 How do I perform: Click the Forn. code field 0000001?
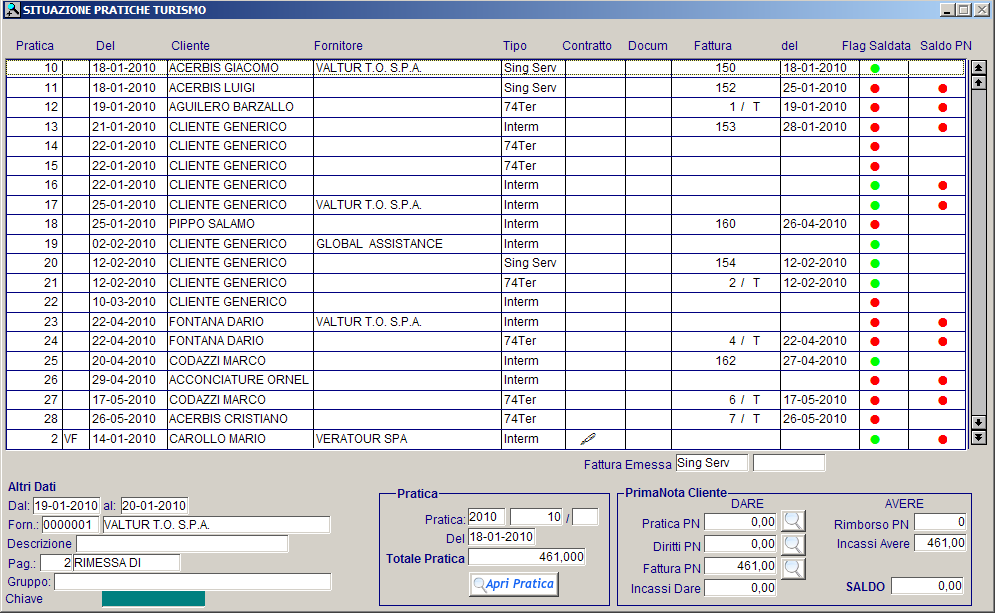[x=70, y=525]
